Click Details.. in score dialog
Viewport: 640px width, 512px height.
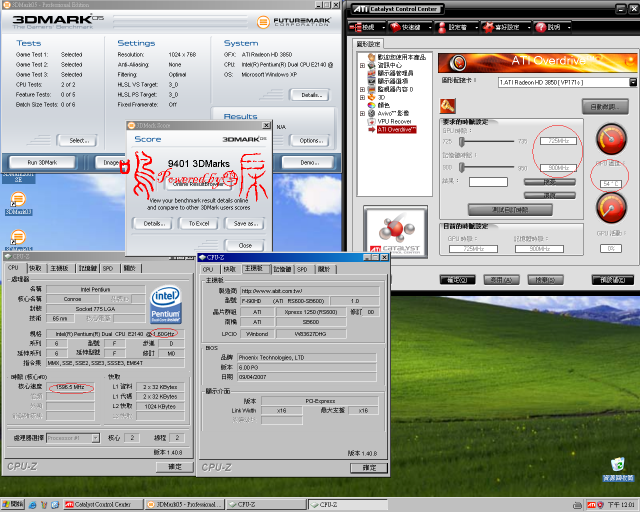[x=153, y=223]
